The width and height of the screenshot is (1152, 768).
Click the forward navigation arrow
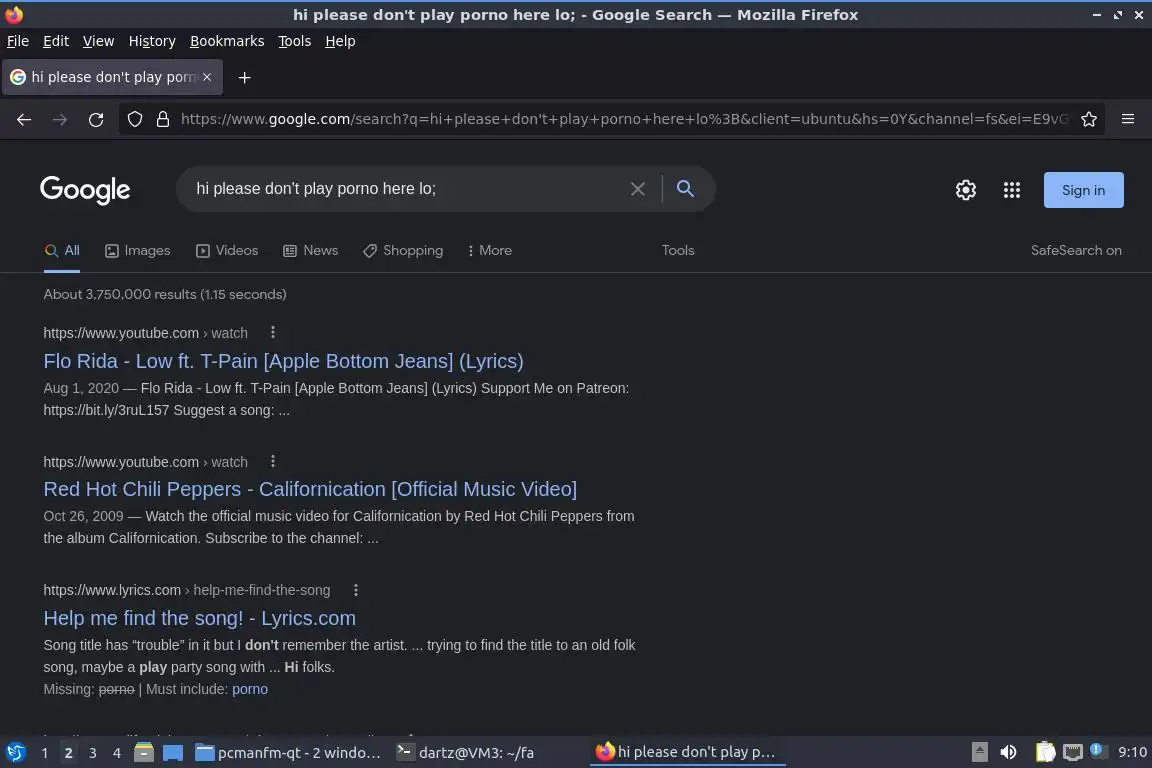60,120
